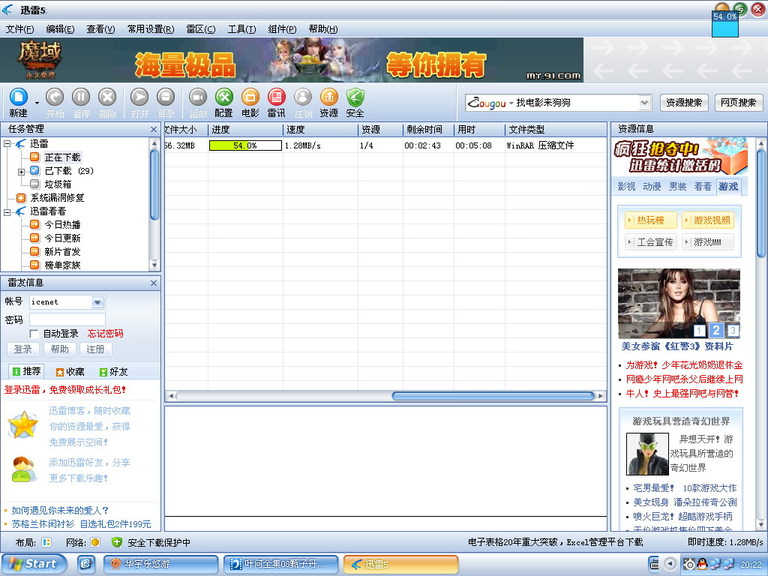Image resolution: width=768 pixels, height=576 pixels.
Task: Click the 进度 column header
Action: pos(245,130)
